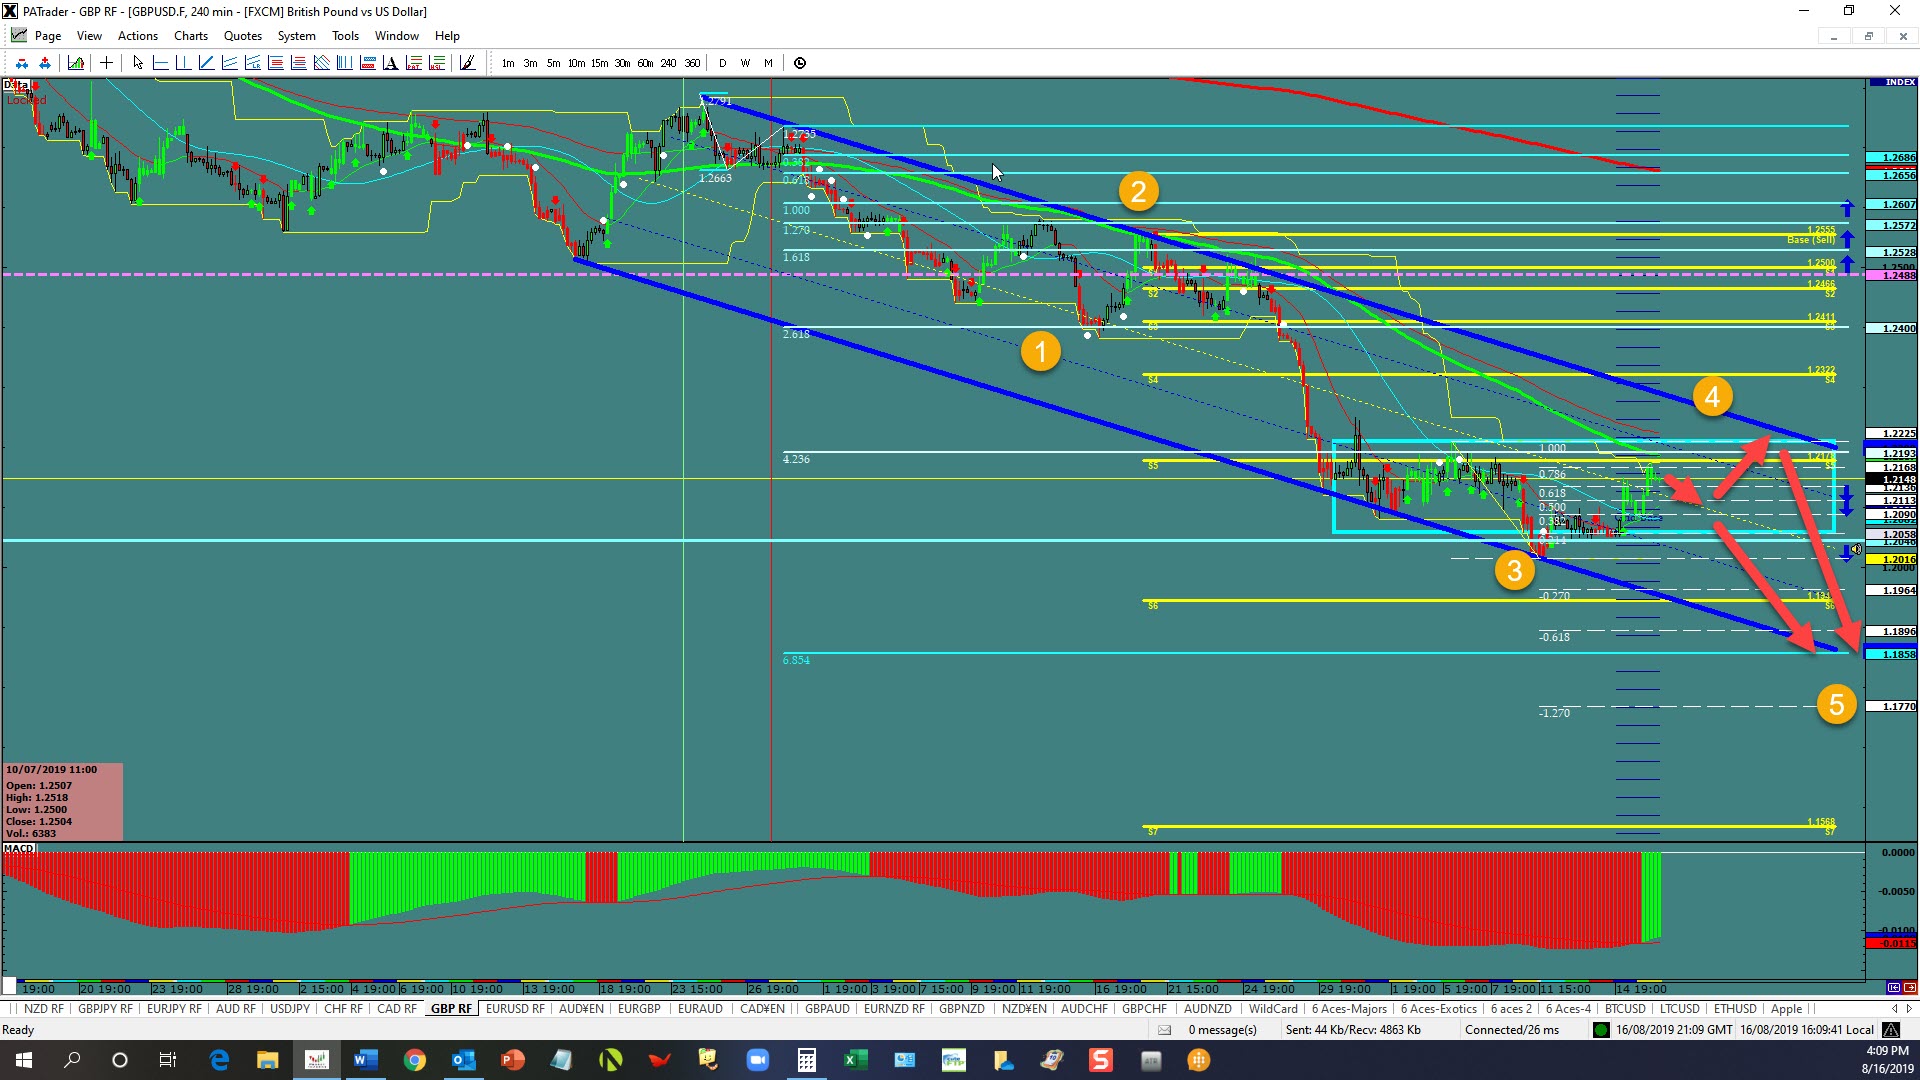Select the vertical time zones tool
This screenshot has height=1080, width=1920.
coord(344,63)
